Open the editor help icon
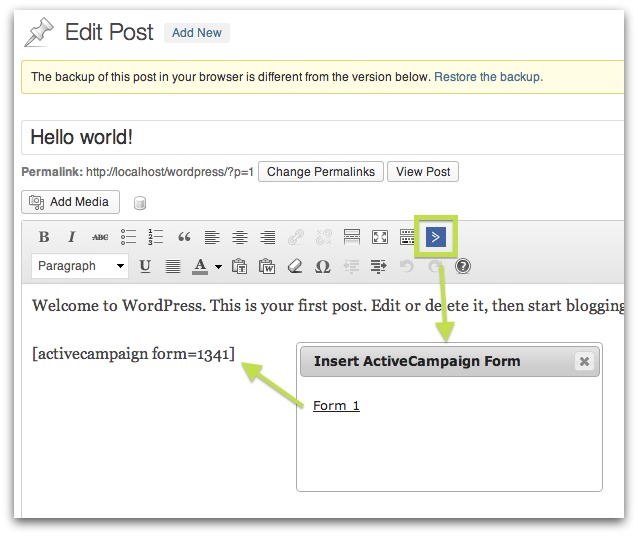Image resolution: width=638 pixels, height=536 pixels. click(x=463, y=267)
